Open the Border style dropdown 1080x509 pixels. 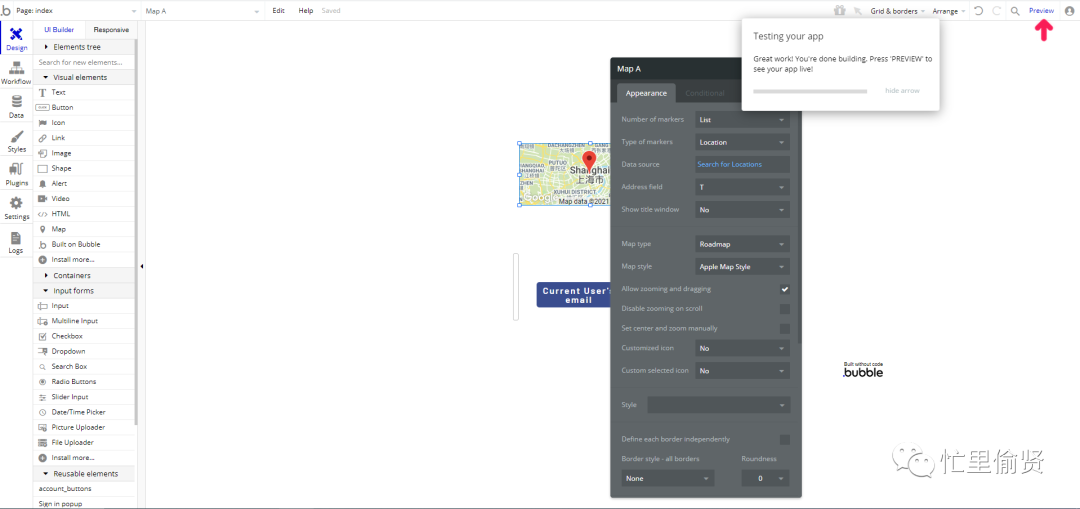[x=667, y=478]
